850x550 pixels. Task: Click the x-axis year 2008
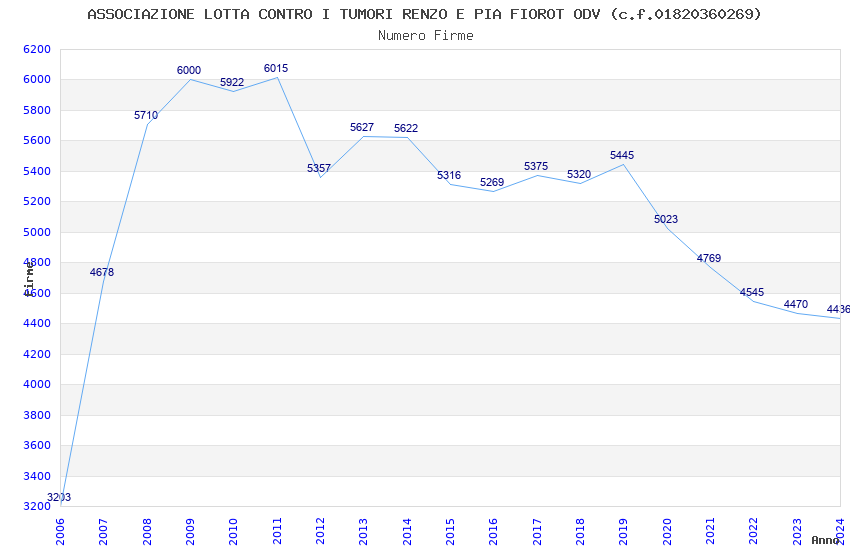[x=147, y=532]
